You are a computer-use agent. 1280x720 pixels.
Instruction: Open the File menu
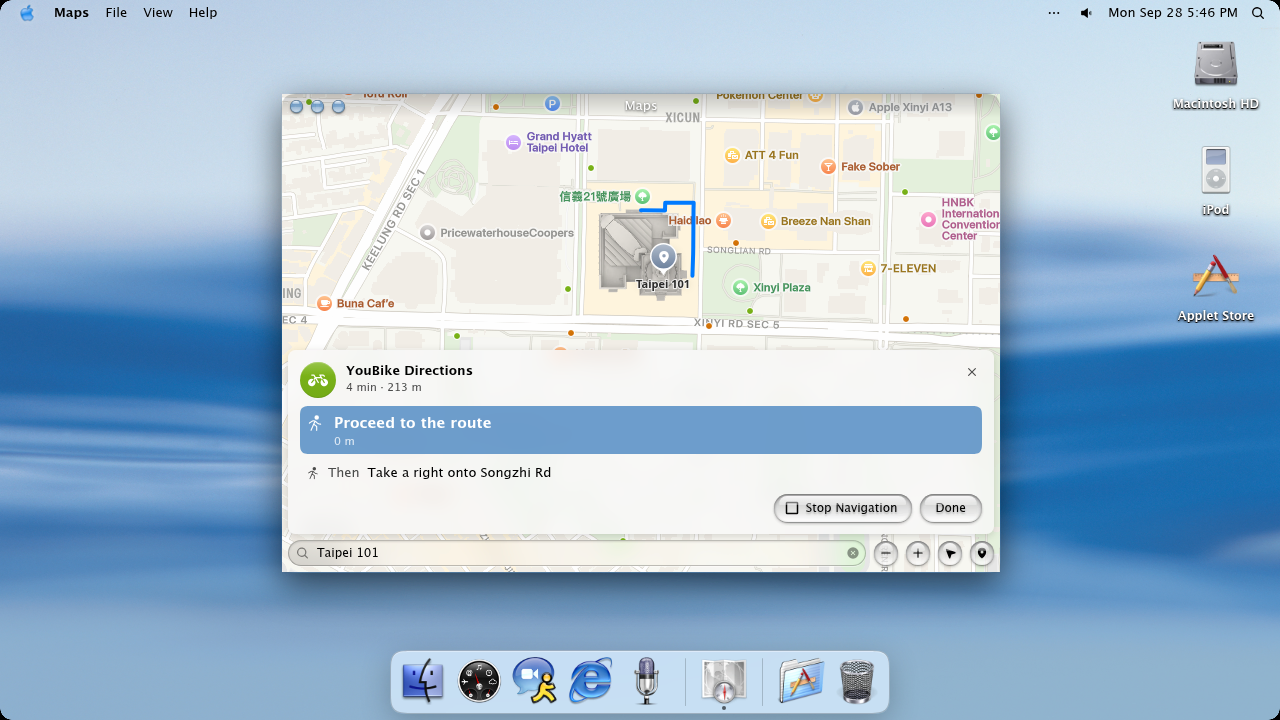(116, 13)
